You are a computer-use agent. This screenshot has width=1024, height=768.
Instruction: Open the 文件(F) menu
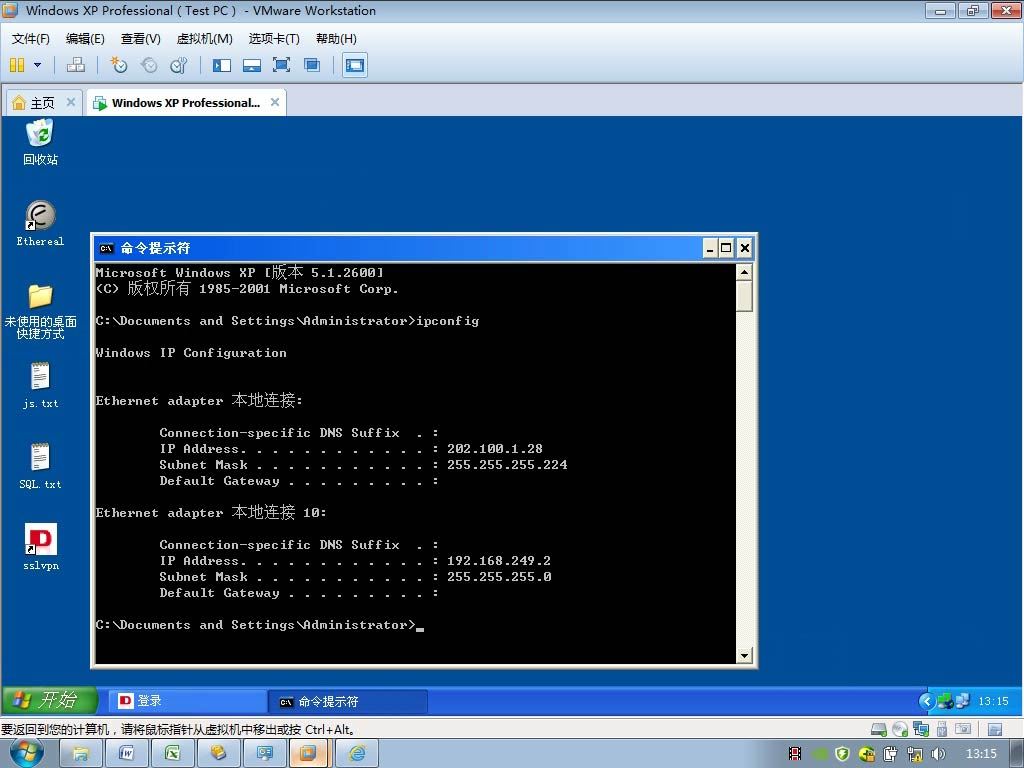pyautogui.click(x=31, y=39)
